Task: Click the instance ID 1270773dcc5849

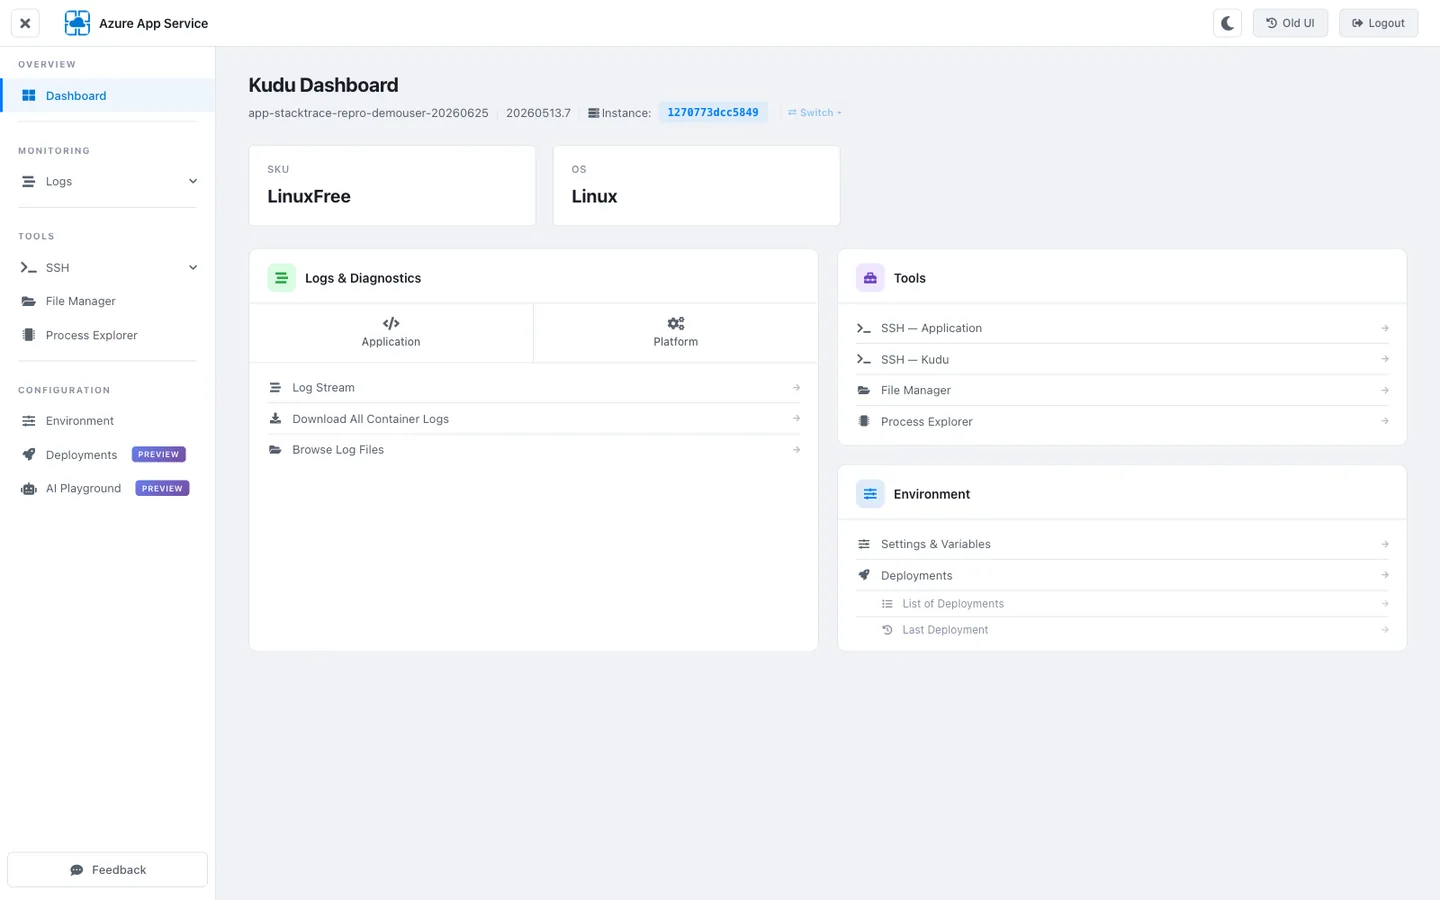Action: pos(713,113)
